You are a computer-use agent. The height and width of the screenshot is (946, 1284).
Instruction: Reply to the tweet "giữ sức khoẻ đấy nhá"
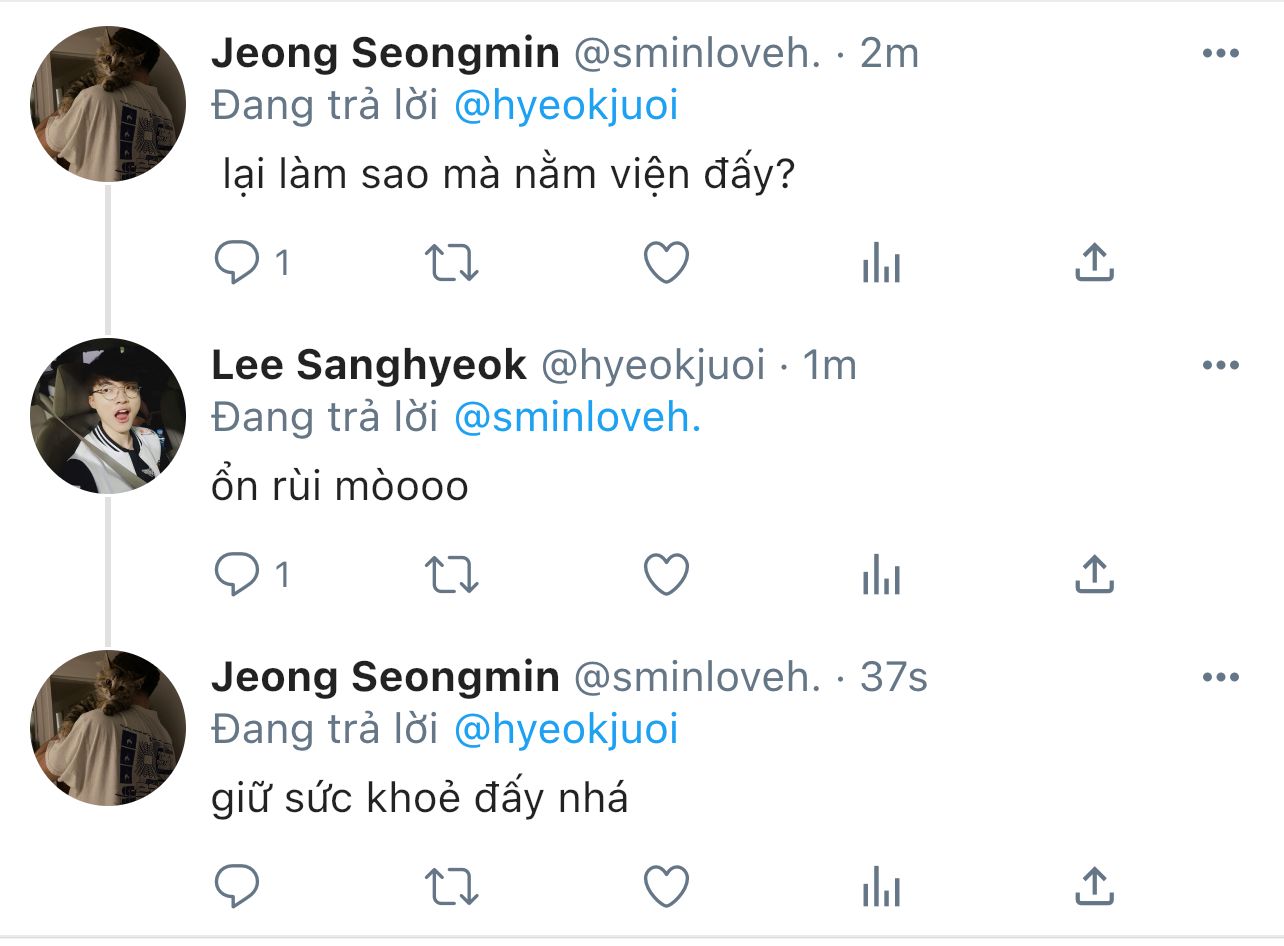pyautogui.click(x=237, y=886)
